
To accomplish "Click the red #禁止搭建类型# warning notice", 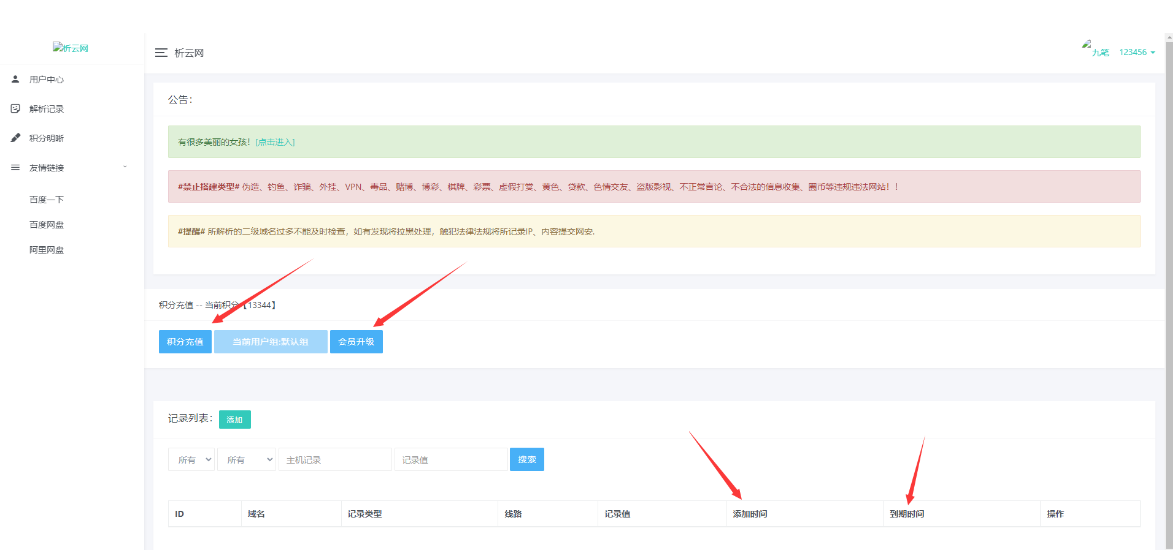I will (x=654, y=186).
